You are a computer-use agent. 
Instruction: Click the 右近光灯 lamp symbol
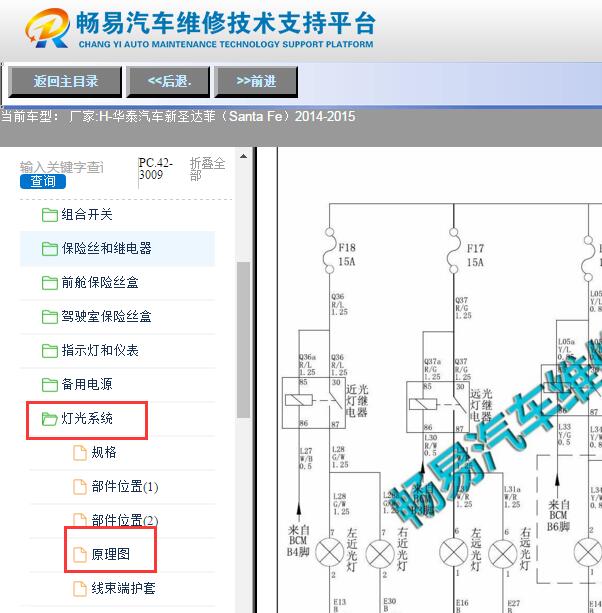pyautogui.click(x=380, y=554)
